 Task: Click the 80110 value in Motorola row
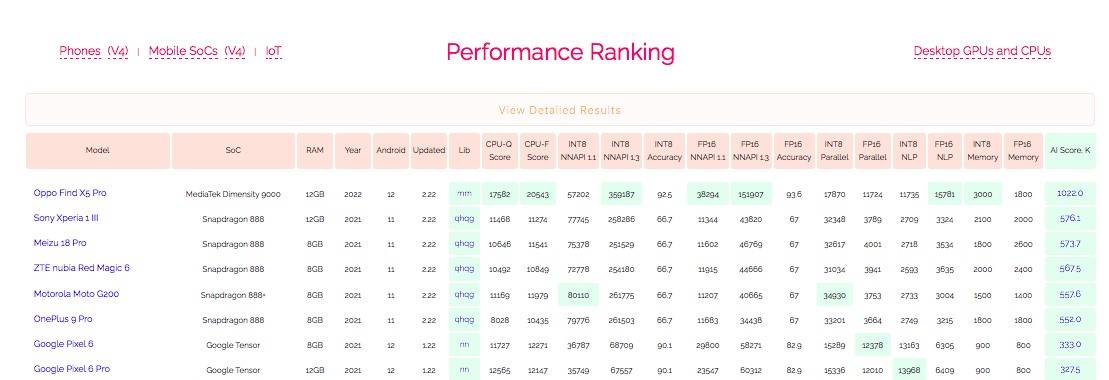[x=578, y=294]
